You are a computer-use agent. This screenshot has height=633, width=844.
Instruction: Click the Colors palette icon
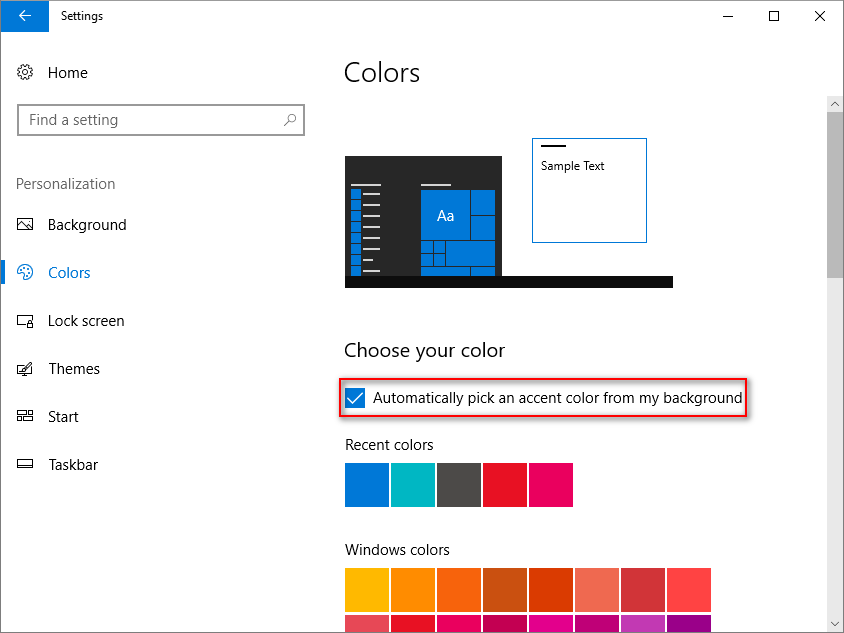26,273
